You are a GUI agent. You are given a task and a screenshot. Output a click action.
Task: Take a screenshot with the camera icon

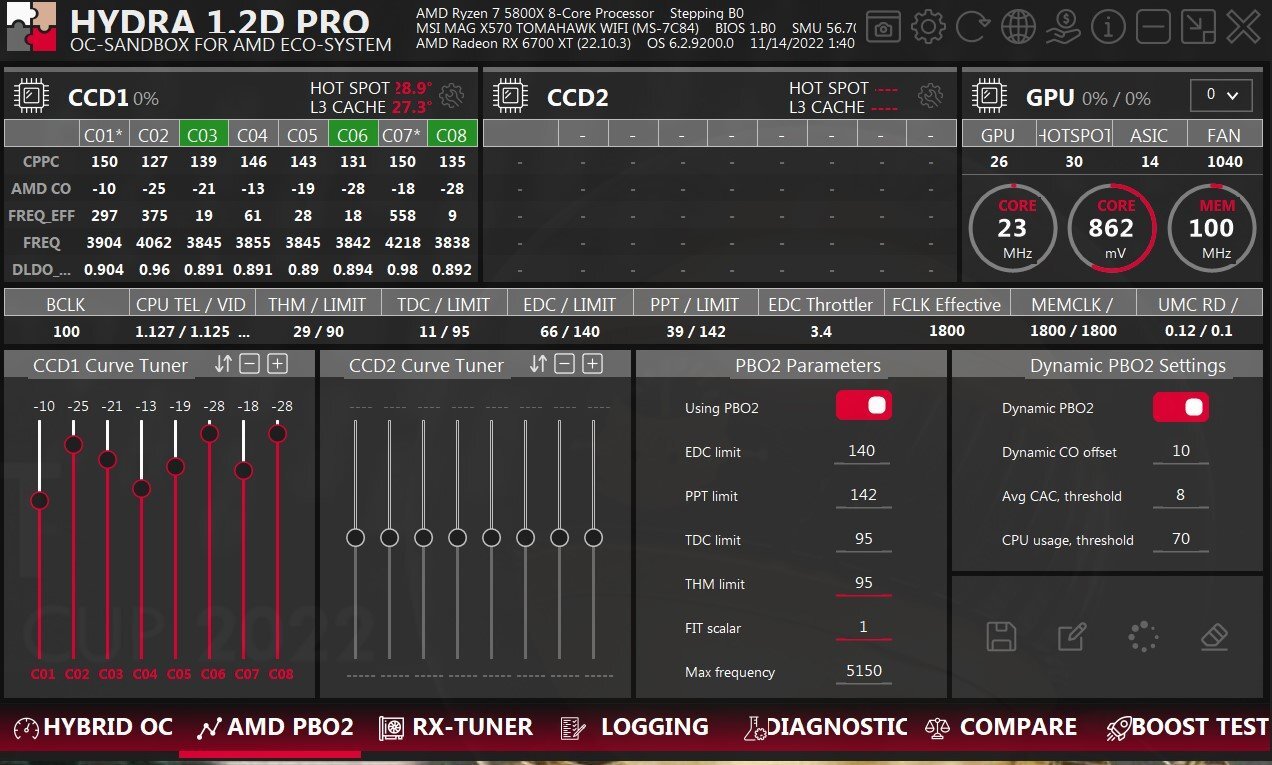point(882,27)
